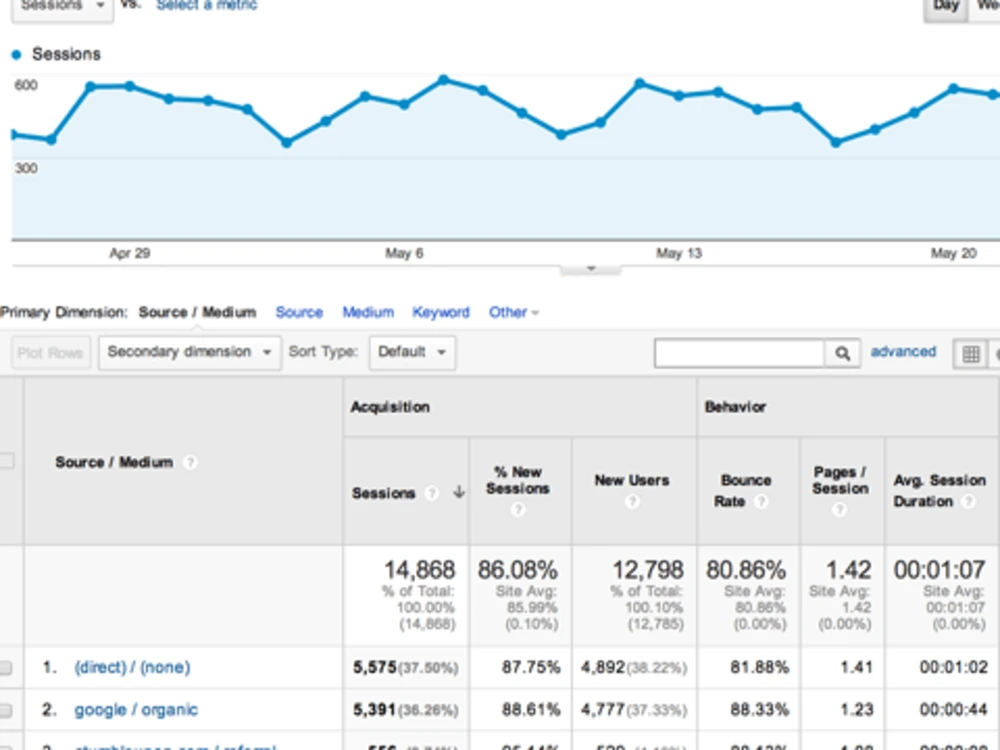Click the 12,798 new users total
Image resolution: width=1000 pixels, height=750 pixels.
click(x=647, y=570)
